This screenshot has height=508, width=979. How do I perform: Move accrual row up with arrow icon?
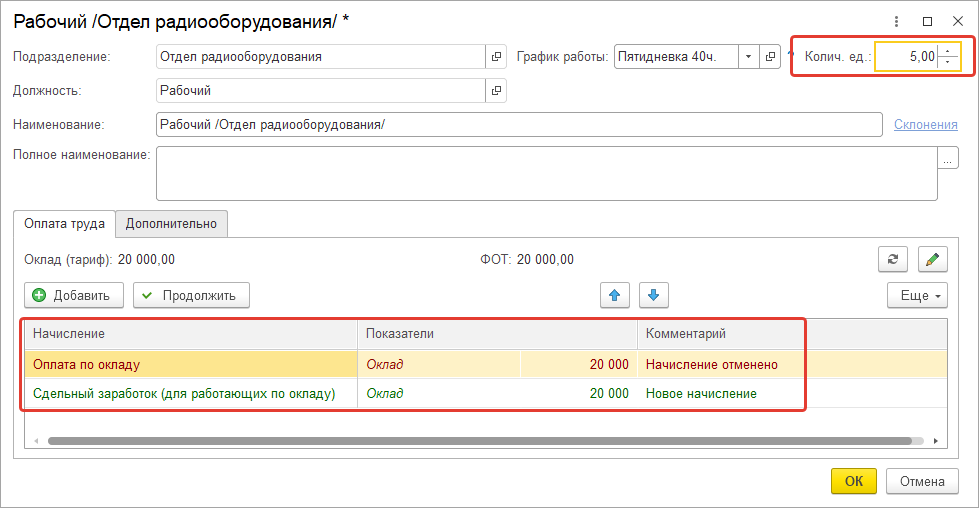tap(614, 295)
